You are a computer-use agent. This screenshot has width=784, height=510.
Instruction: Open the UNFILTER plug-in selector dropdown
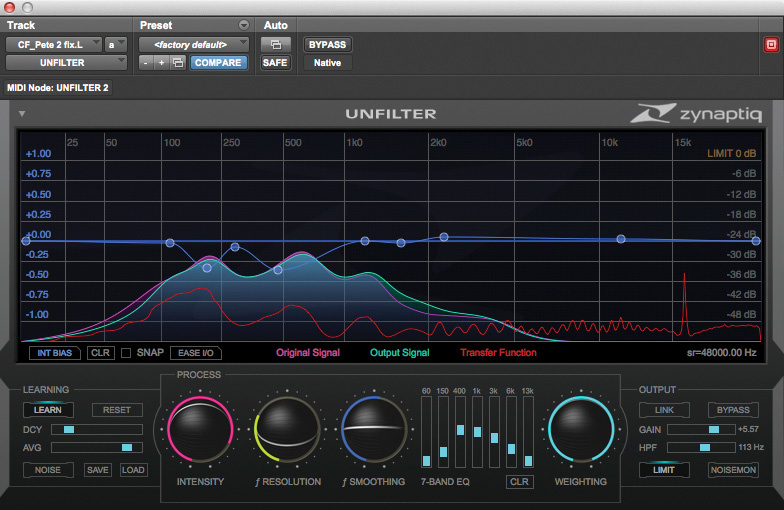[x=66, y=62]
